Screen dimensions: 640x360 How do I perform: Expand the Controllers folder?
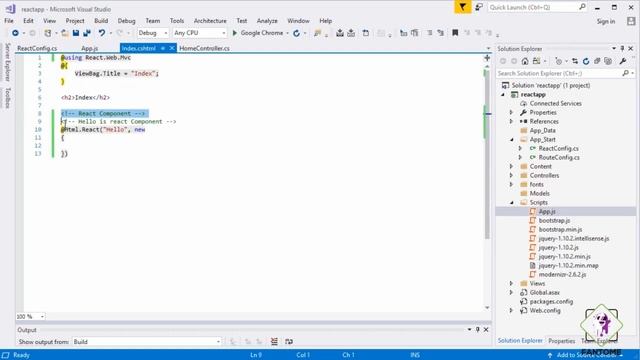point(511,176)
